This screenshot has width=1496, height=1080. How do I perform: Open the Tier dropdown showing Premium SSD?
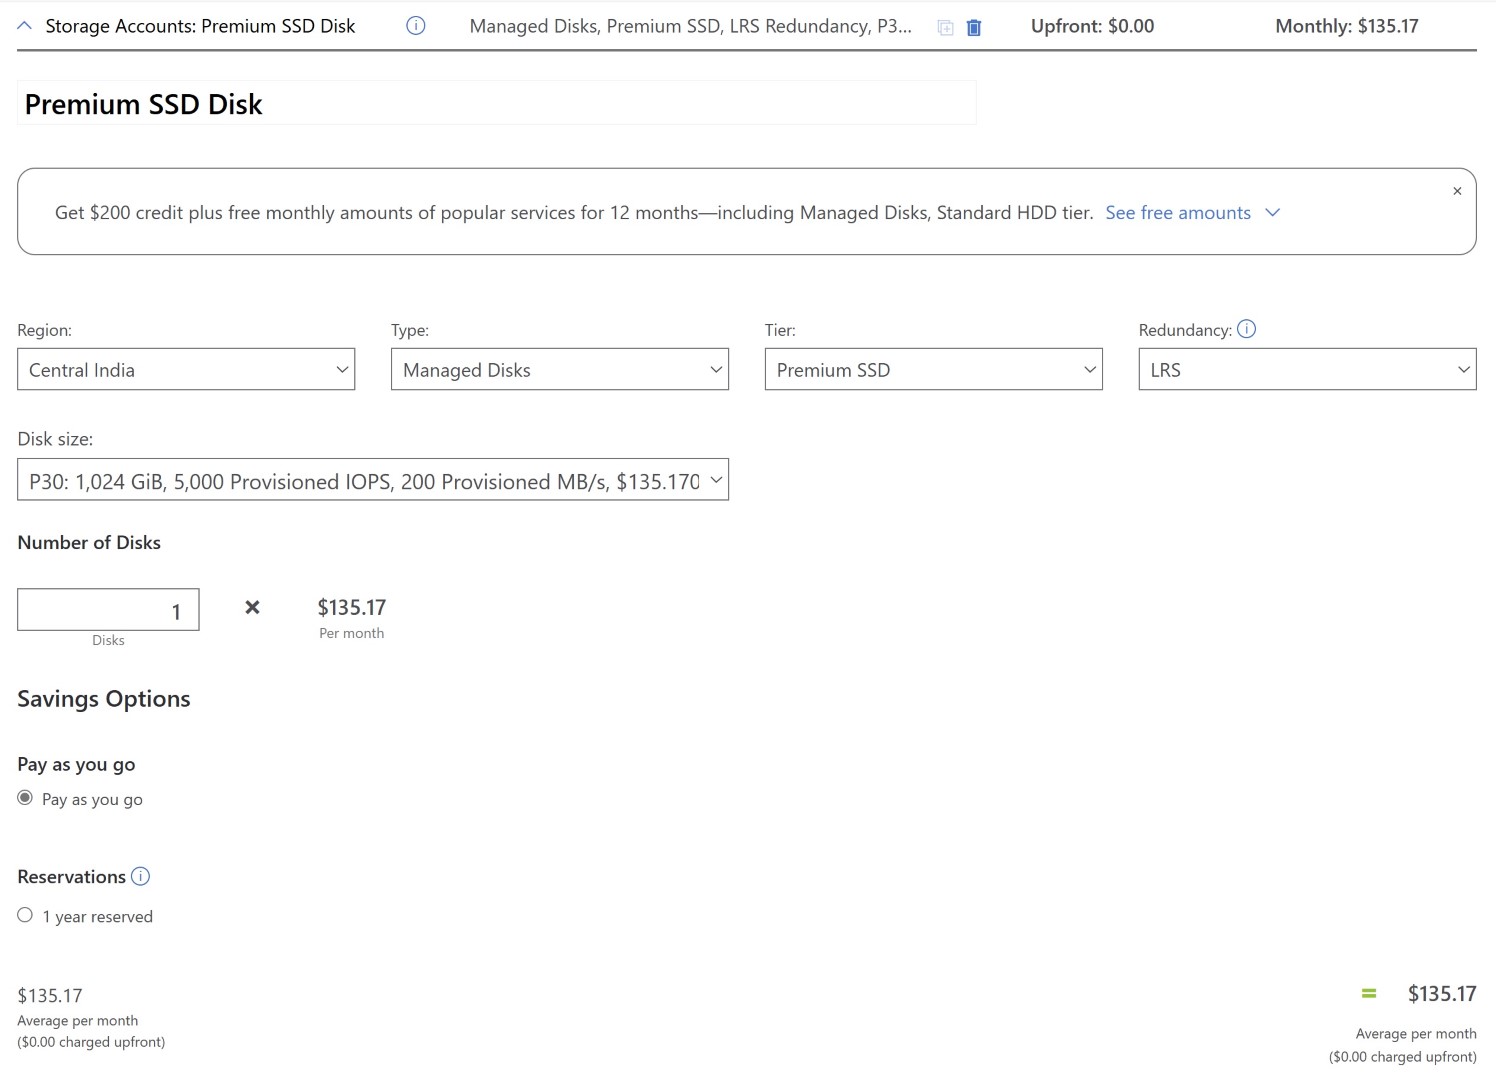click(x=934, y=369)
